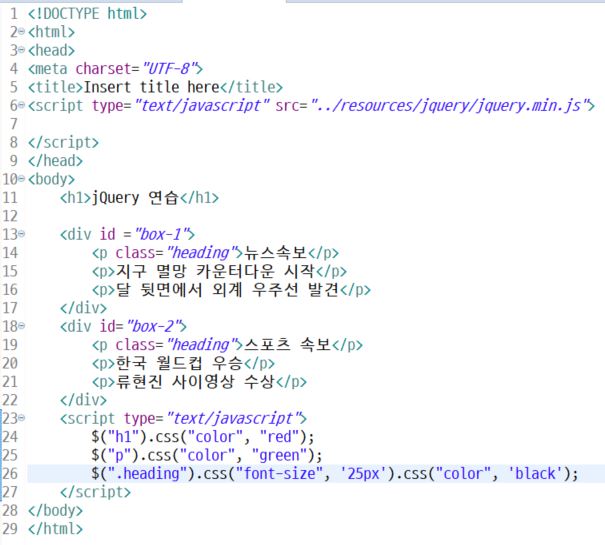605x545 pixels.
Task: Click the $("h1") selector on line 24
Action: tap(120, 437)
